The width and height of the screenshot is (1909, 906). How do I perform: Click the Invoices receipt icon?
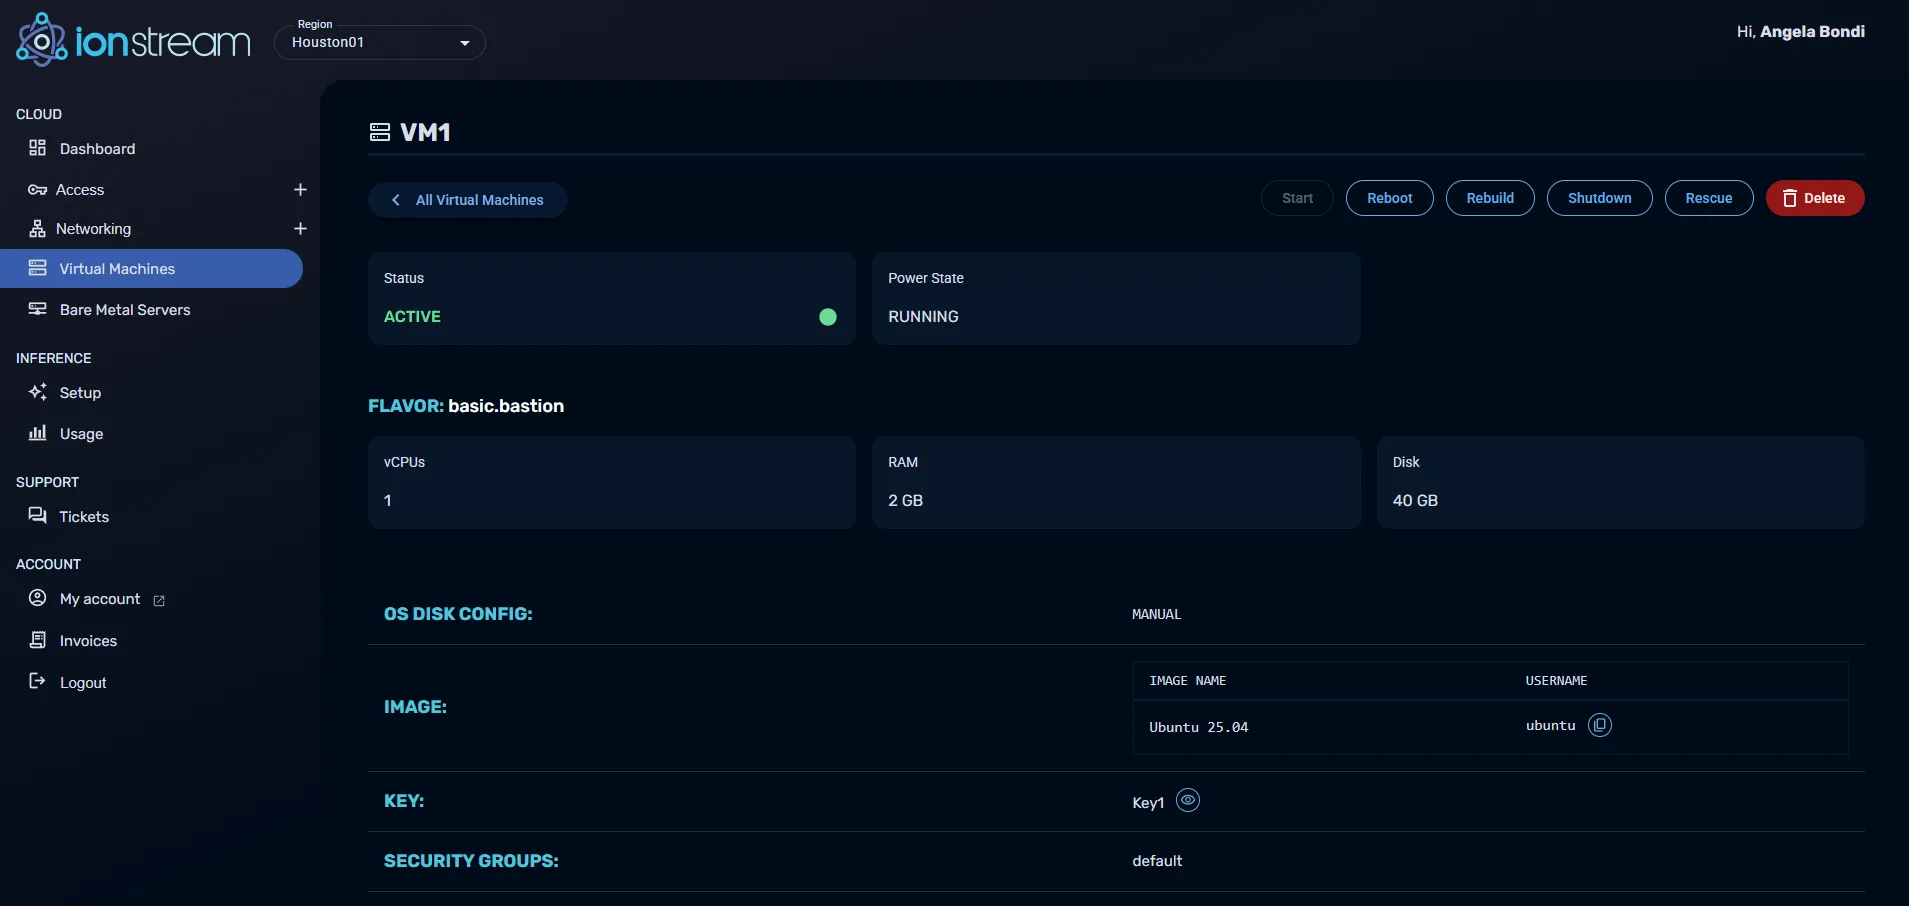click(x=38, y=640)
